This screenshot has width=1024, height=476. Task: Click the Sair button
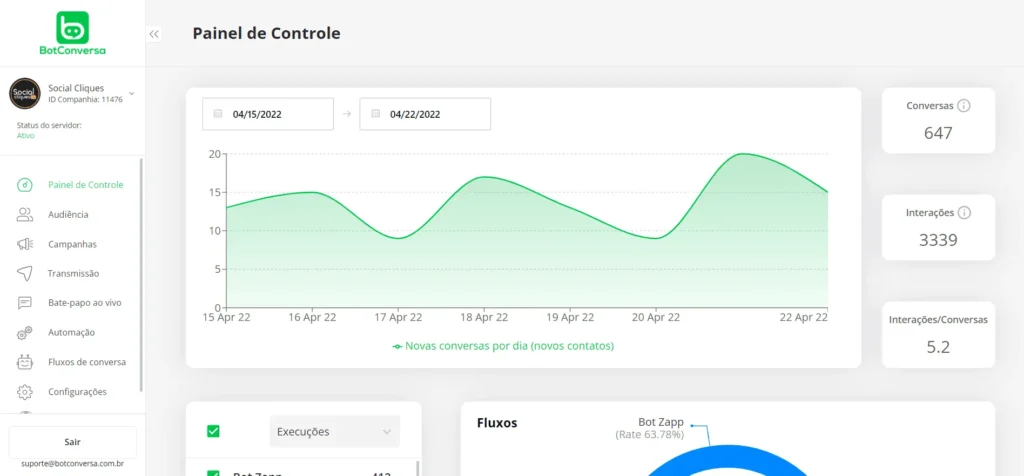72,441
